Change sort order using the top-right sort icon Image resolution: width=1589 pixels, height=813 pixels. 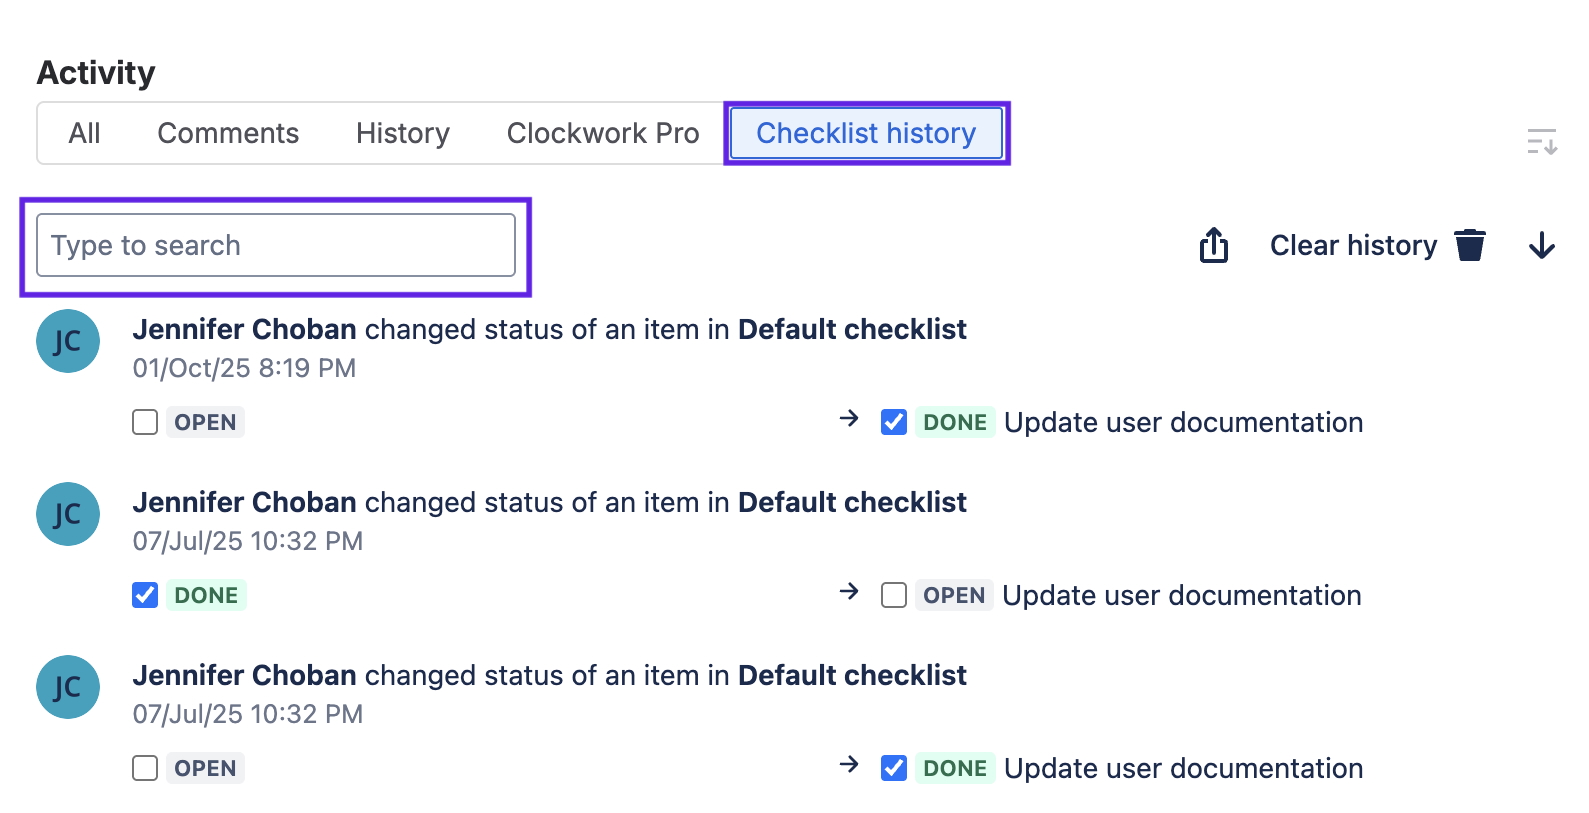click(1542, 143)
